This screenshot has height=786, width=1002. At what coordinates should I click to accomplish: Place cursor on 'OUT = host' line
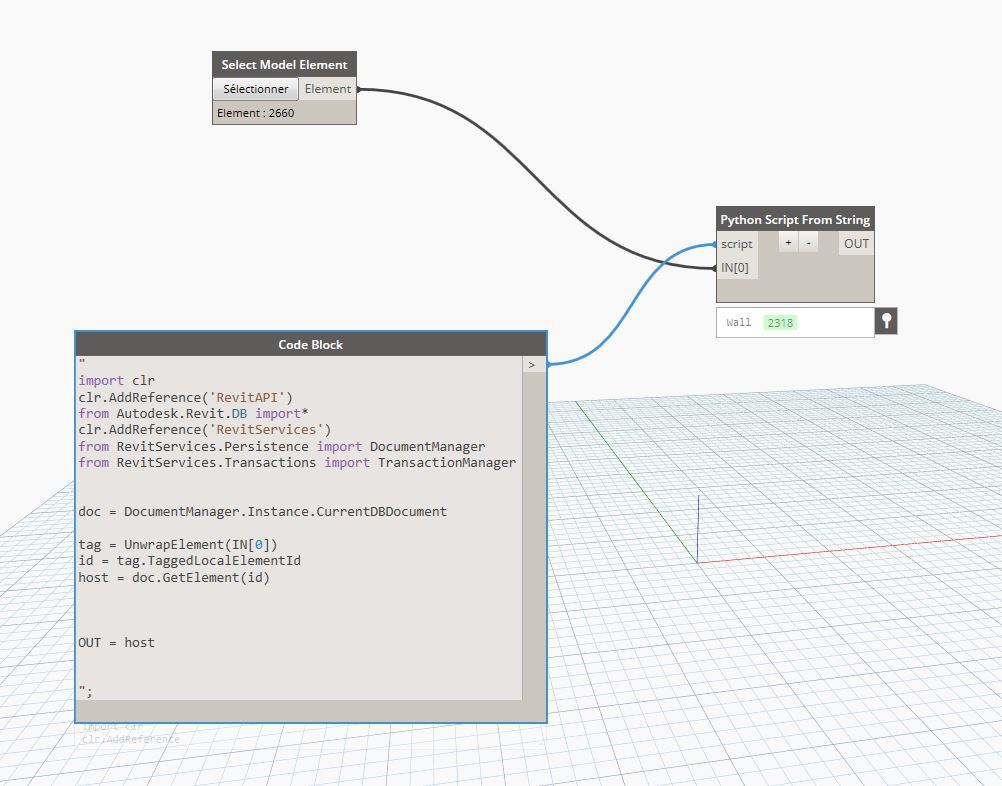pyautogui.click(x=117, y=642)
